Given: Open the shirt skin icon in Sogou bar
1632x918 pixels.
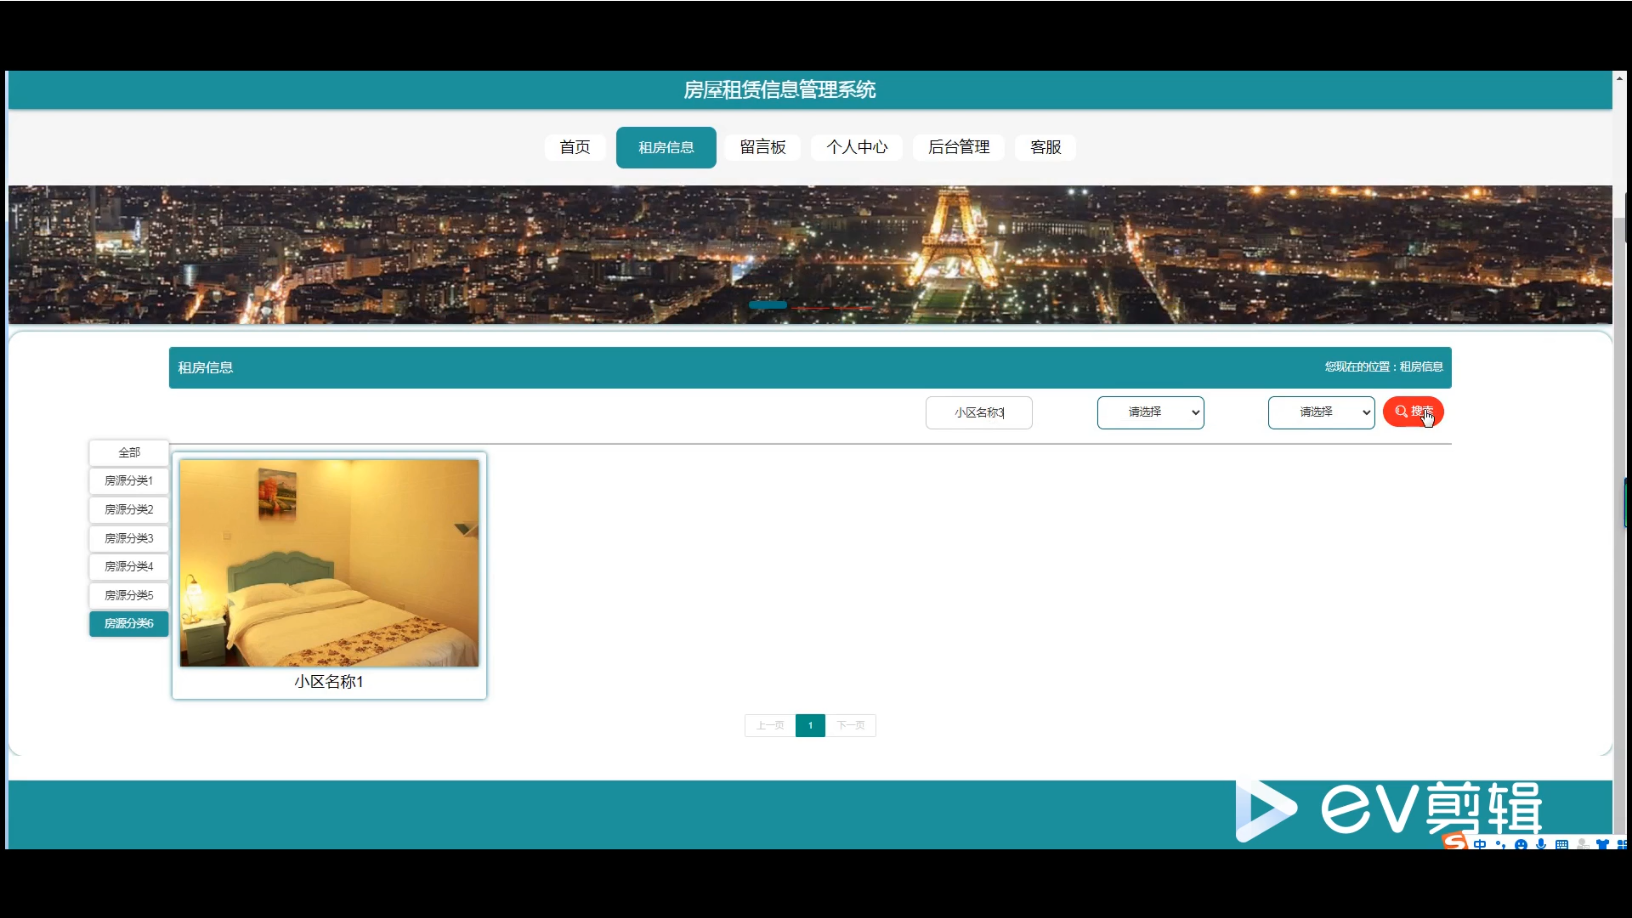Looking at the screenshot, I should (1603, 844).
